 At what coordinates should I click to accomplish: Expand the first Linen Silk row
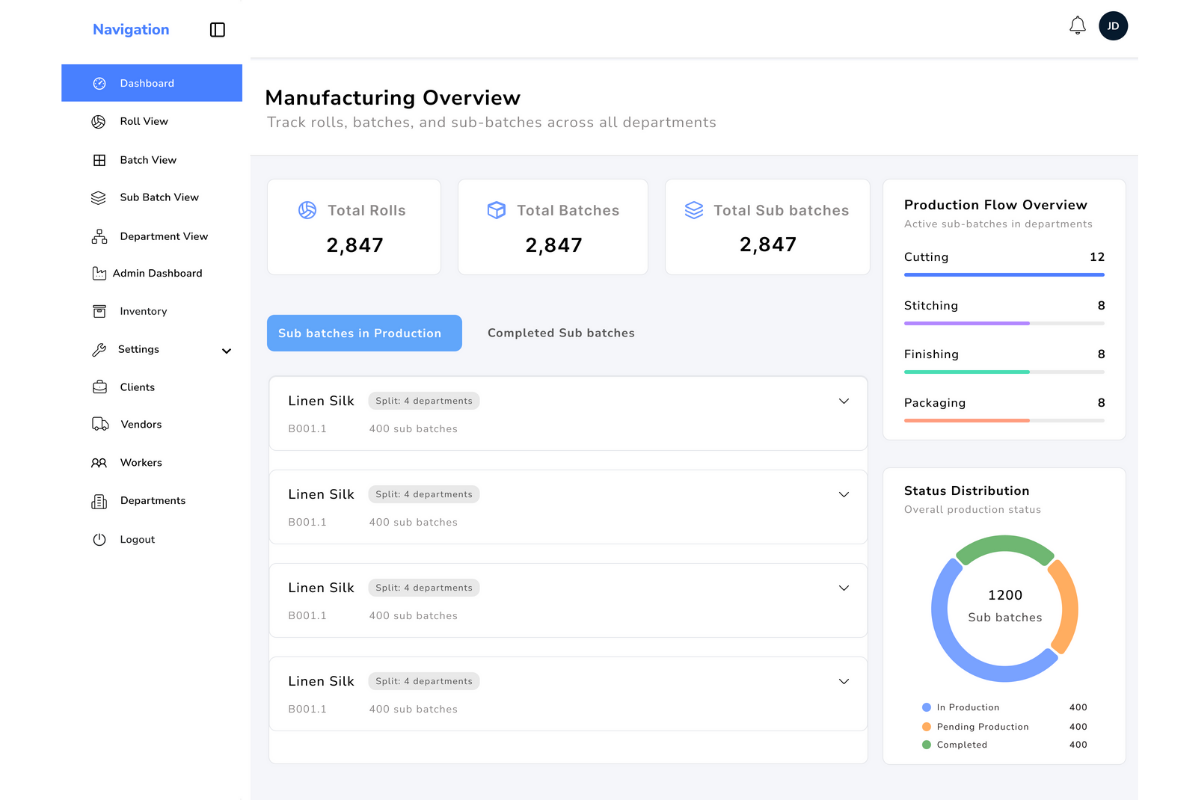click(843, 401)
